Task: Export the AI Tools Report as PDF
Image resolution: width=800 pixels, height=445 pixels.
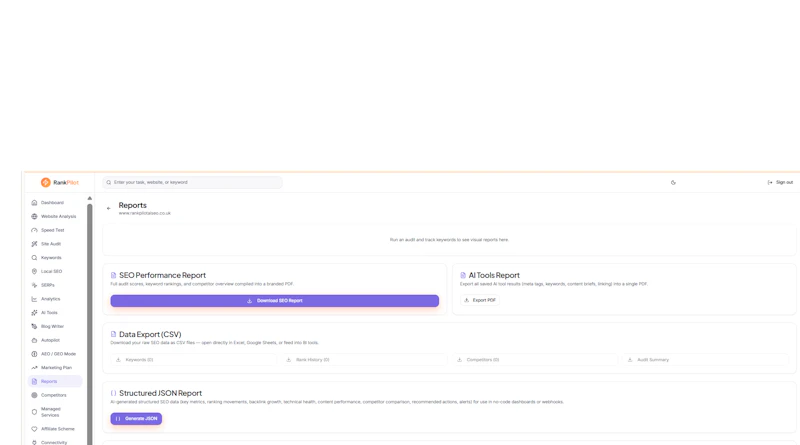Action: coord(480,300)
